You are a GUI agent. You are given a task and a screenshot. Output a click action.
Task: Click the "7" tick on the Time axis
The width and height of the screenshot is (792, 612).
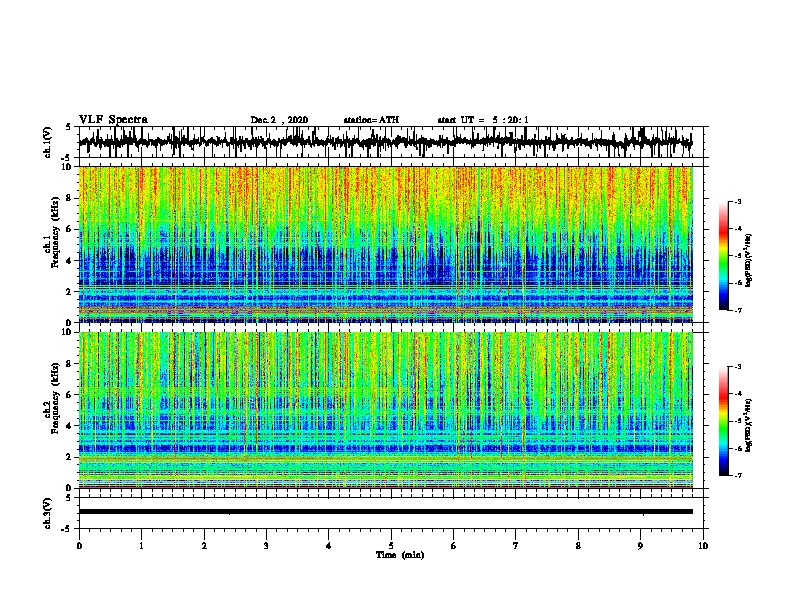[x=516, y=546]
